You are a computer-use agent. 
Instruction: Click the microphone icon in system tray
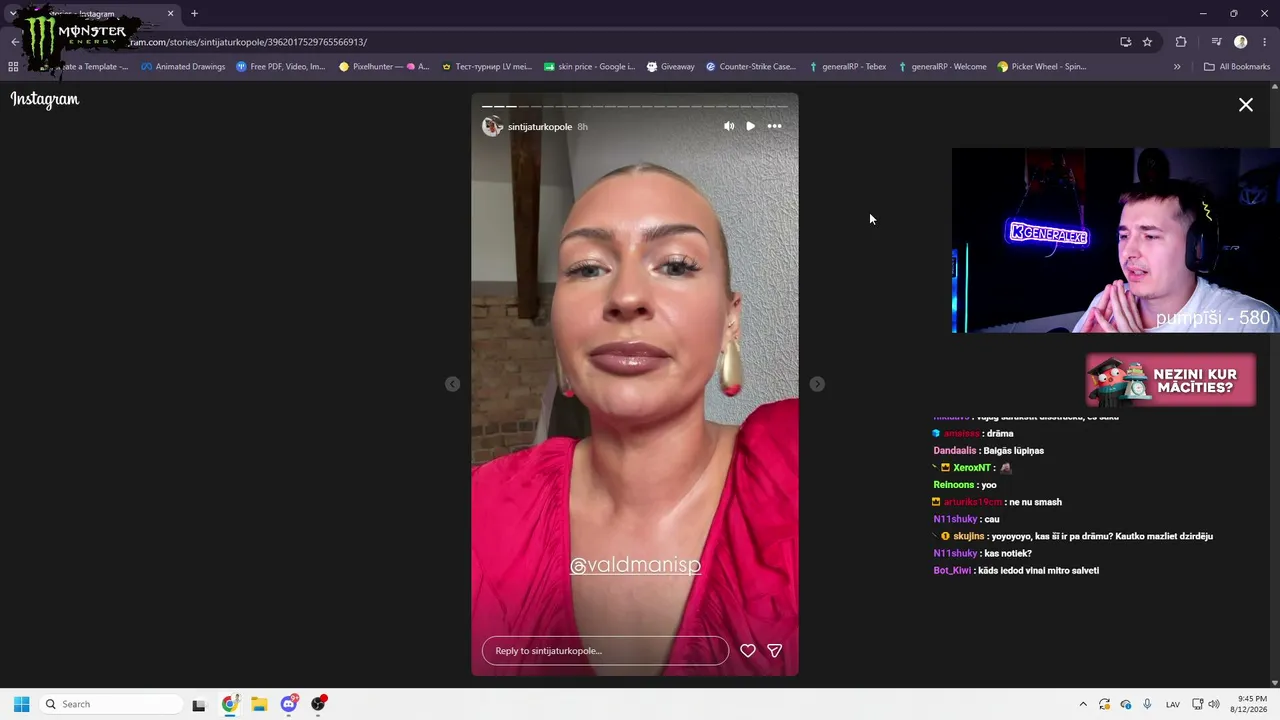coord(1147,704)
